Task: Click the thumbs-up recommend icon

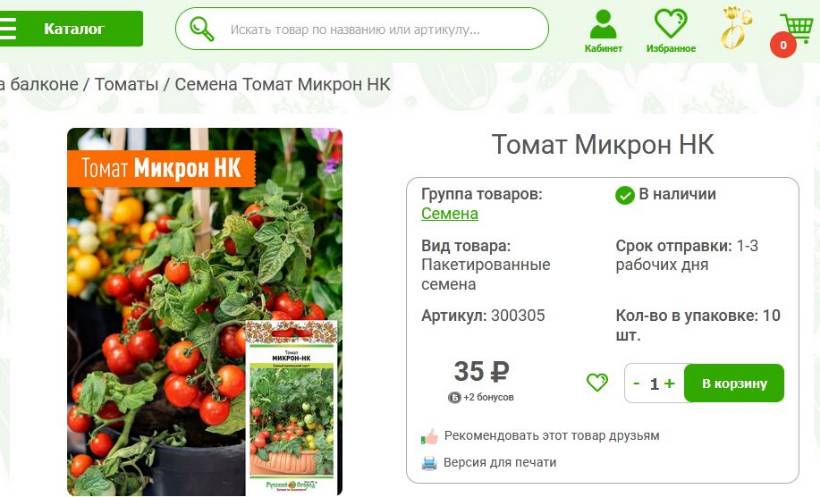Action: click(429, 436)
